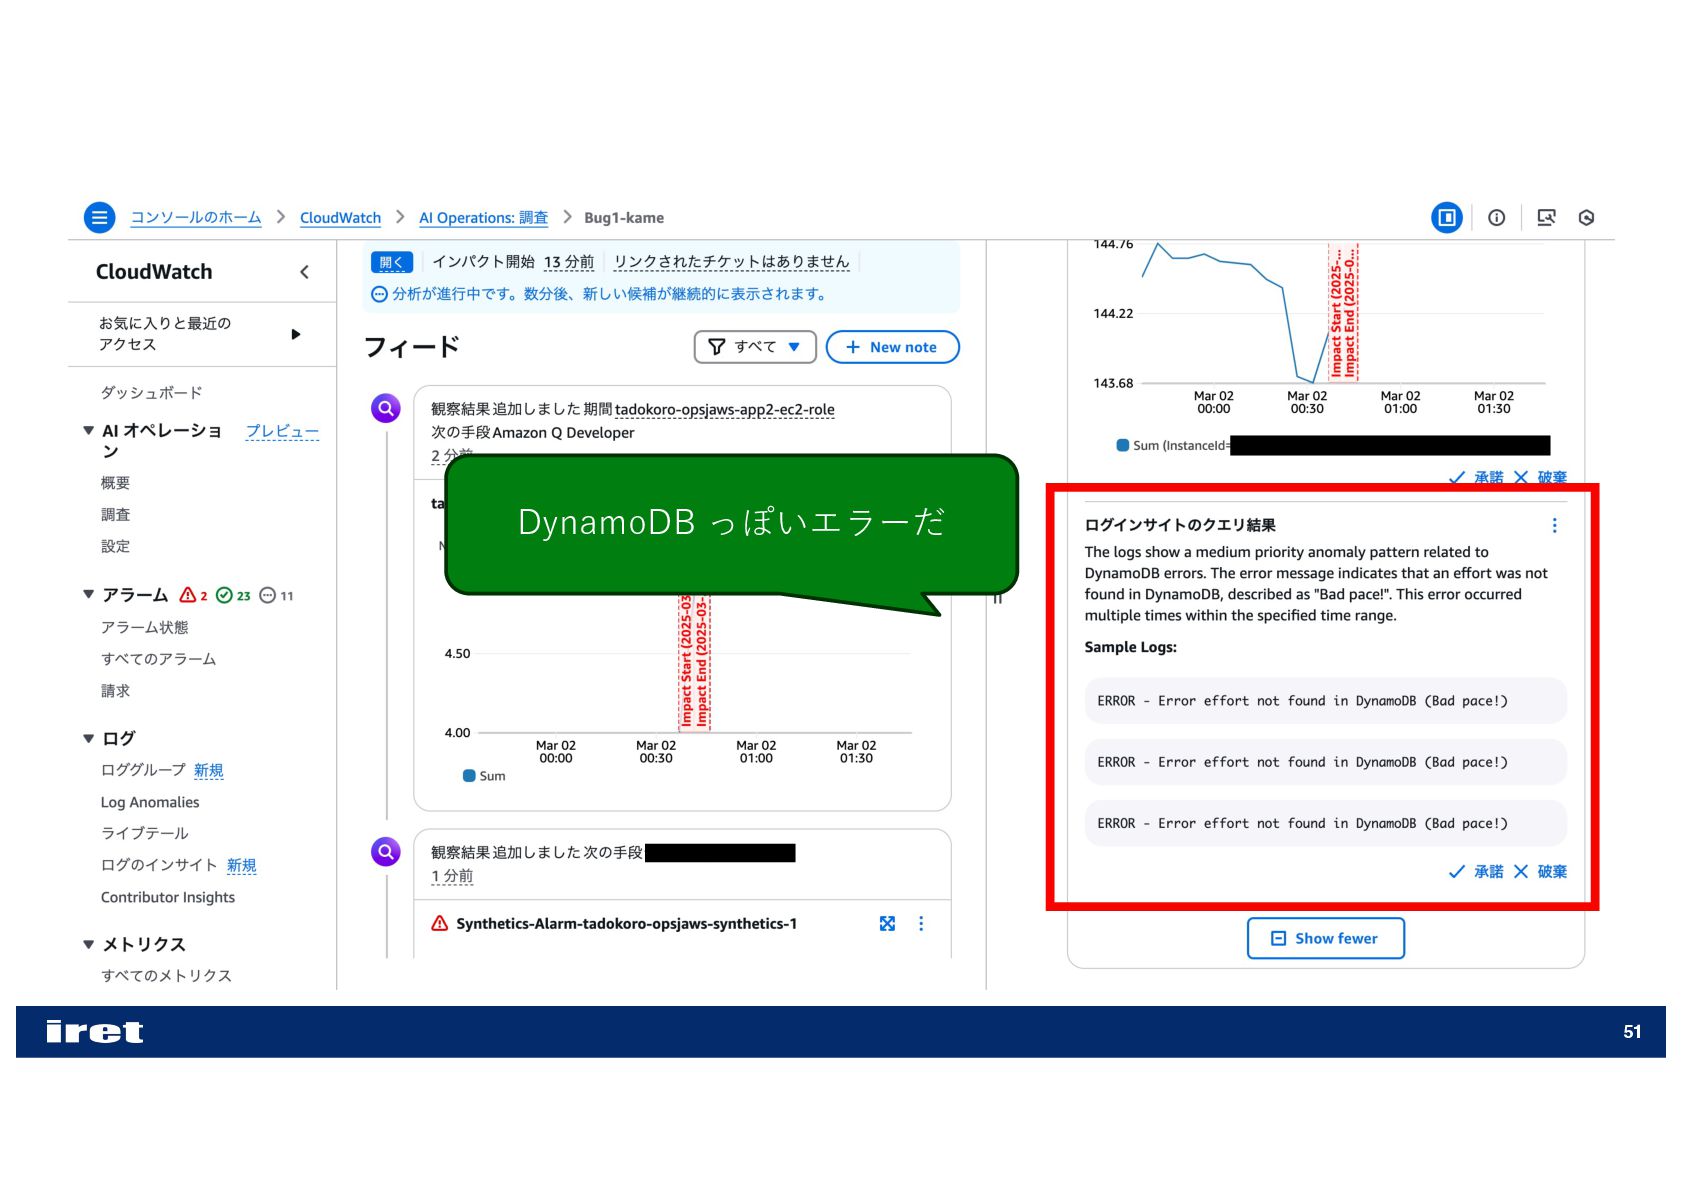The image size is (1683, 1190).
Task: Open ログのインサイト in the sidebar
Action: coord(159,865)
